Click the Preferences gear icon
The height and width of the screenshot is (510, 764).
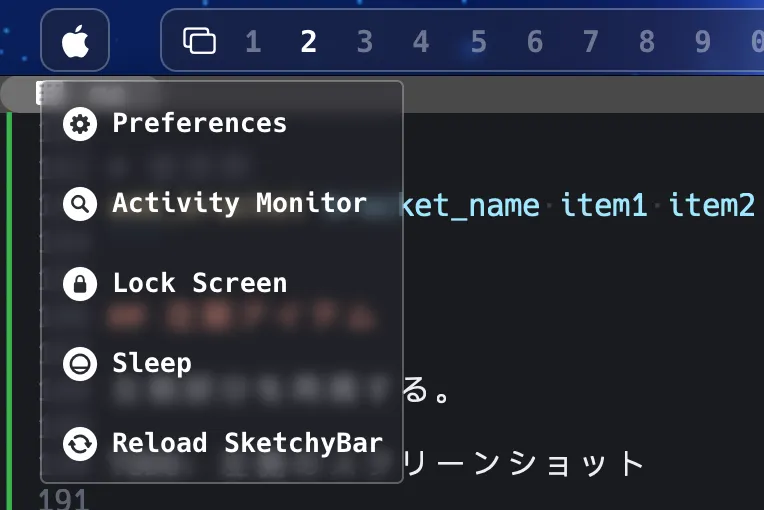pyautogui.click(x=79, y=124)
